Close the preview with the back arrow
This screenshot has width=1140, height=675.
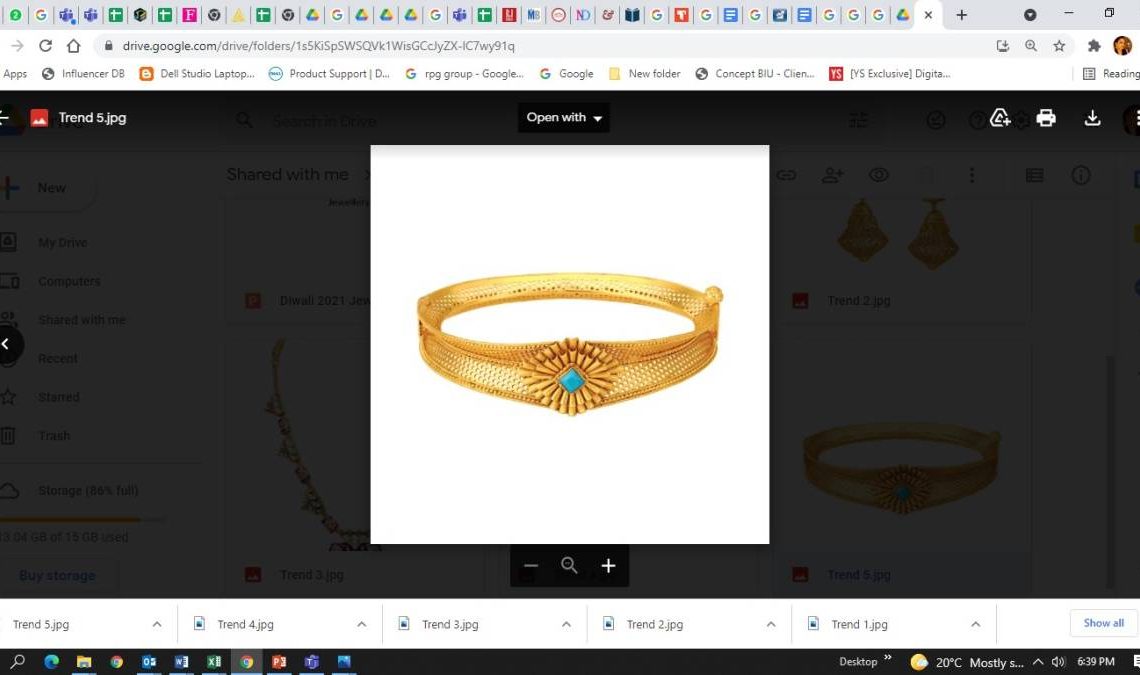pyautogui.click(x=5, y=117)
